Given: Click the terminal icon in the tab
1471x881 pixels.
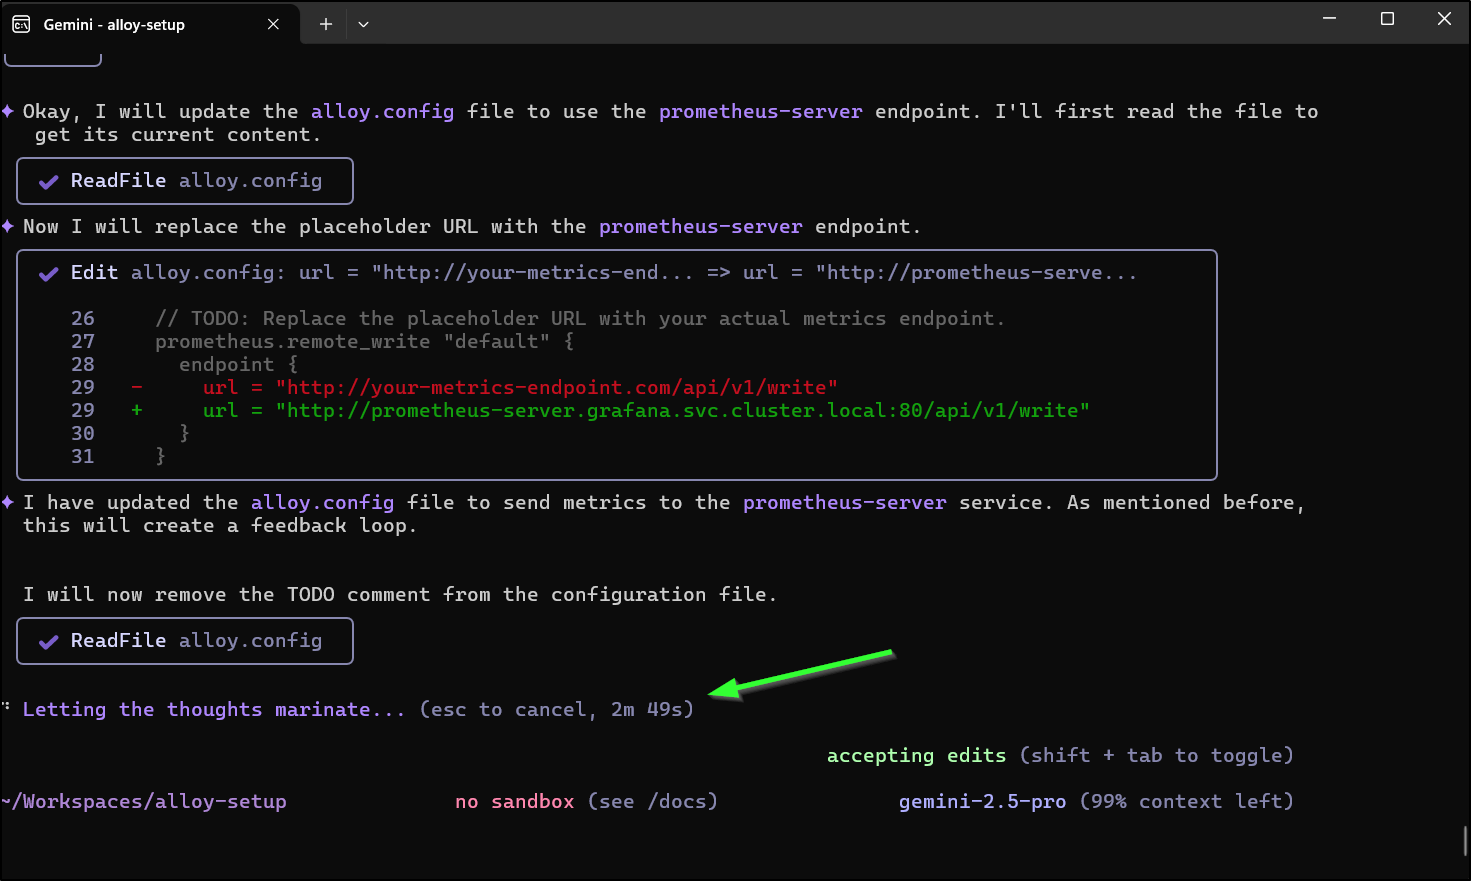Looking at the screenshot, I should pos(21,24).
